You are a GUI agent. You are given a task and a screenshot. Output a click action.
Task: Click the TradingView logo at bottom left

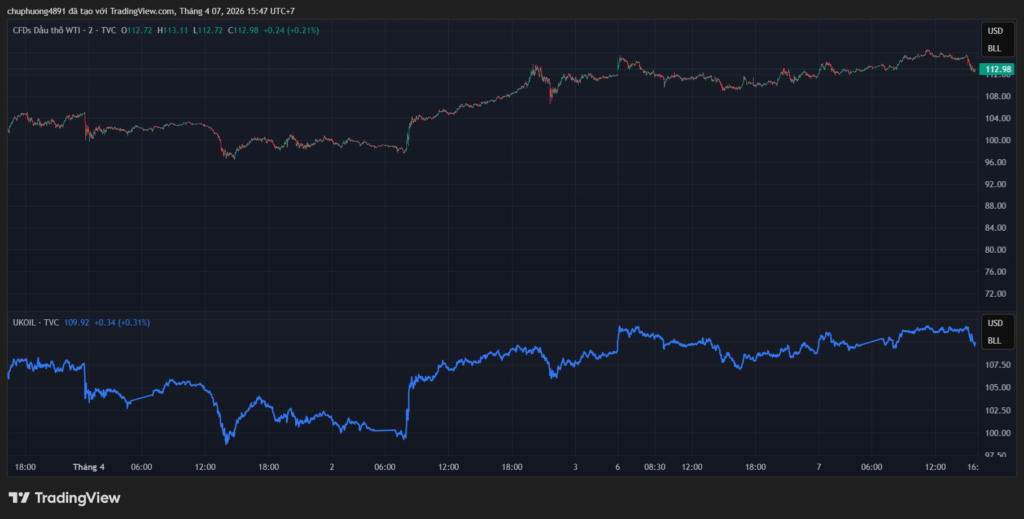click(64, 497)
